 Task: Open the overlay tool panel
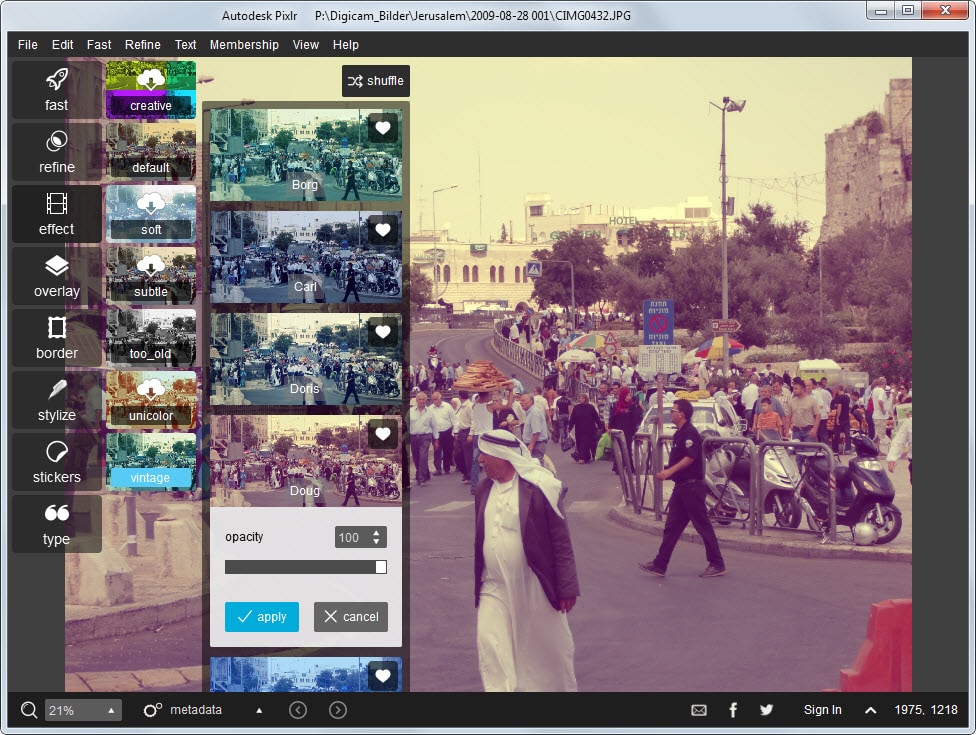(x=57, y=276)
